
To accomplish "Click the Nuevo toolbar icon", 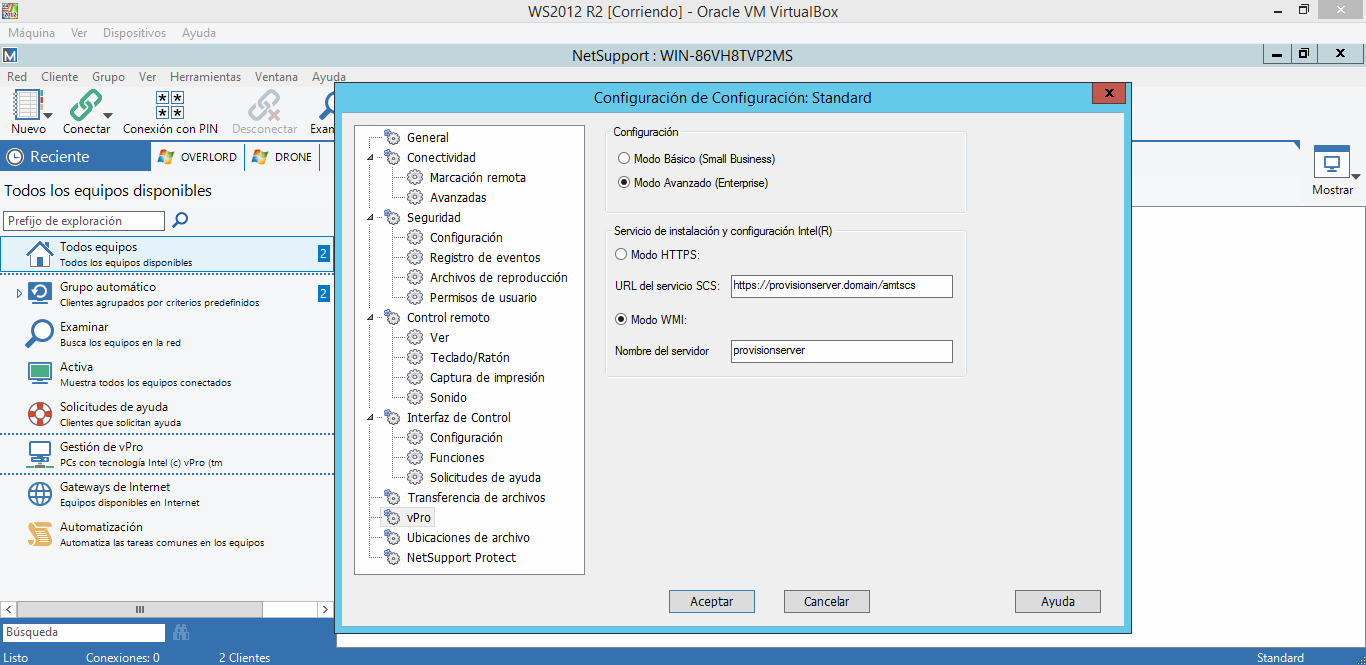I will pyautogui.click(x=27, y=105).
